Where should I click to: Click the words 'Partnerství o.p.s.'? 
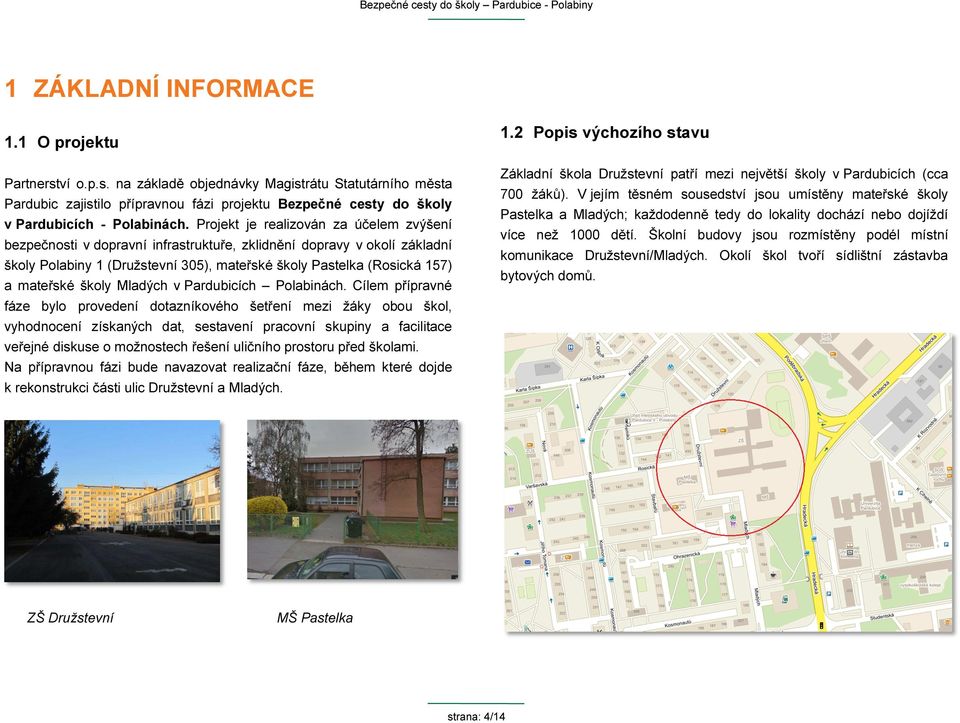[x=56, y=184]
